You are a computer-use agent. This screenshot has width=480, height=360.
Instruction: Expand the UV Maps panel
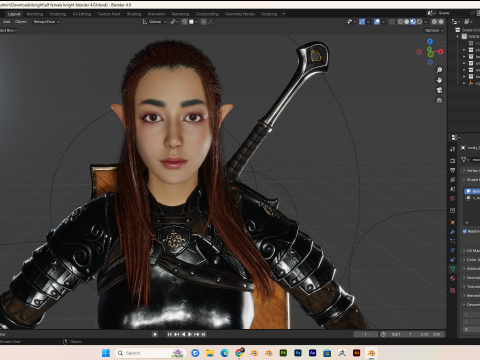point(471,250)
